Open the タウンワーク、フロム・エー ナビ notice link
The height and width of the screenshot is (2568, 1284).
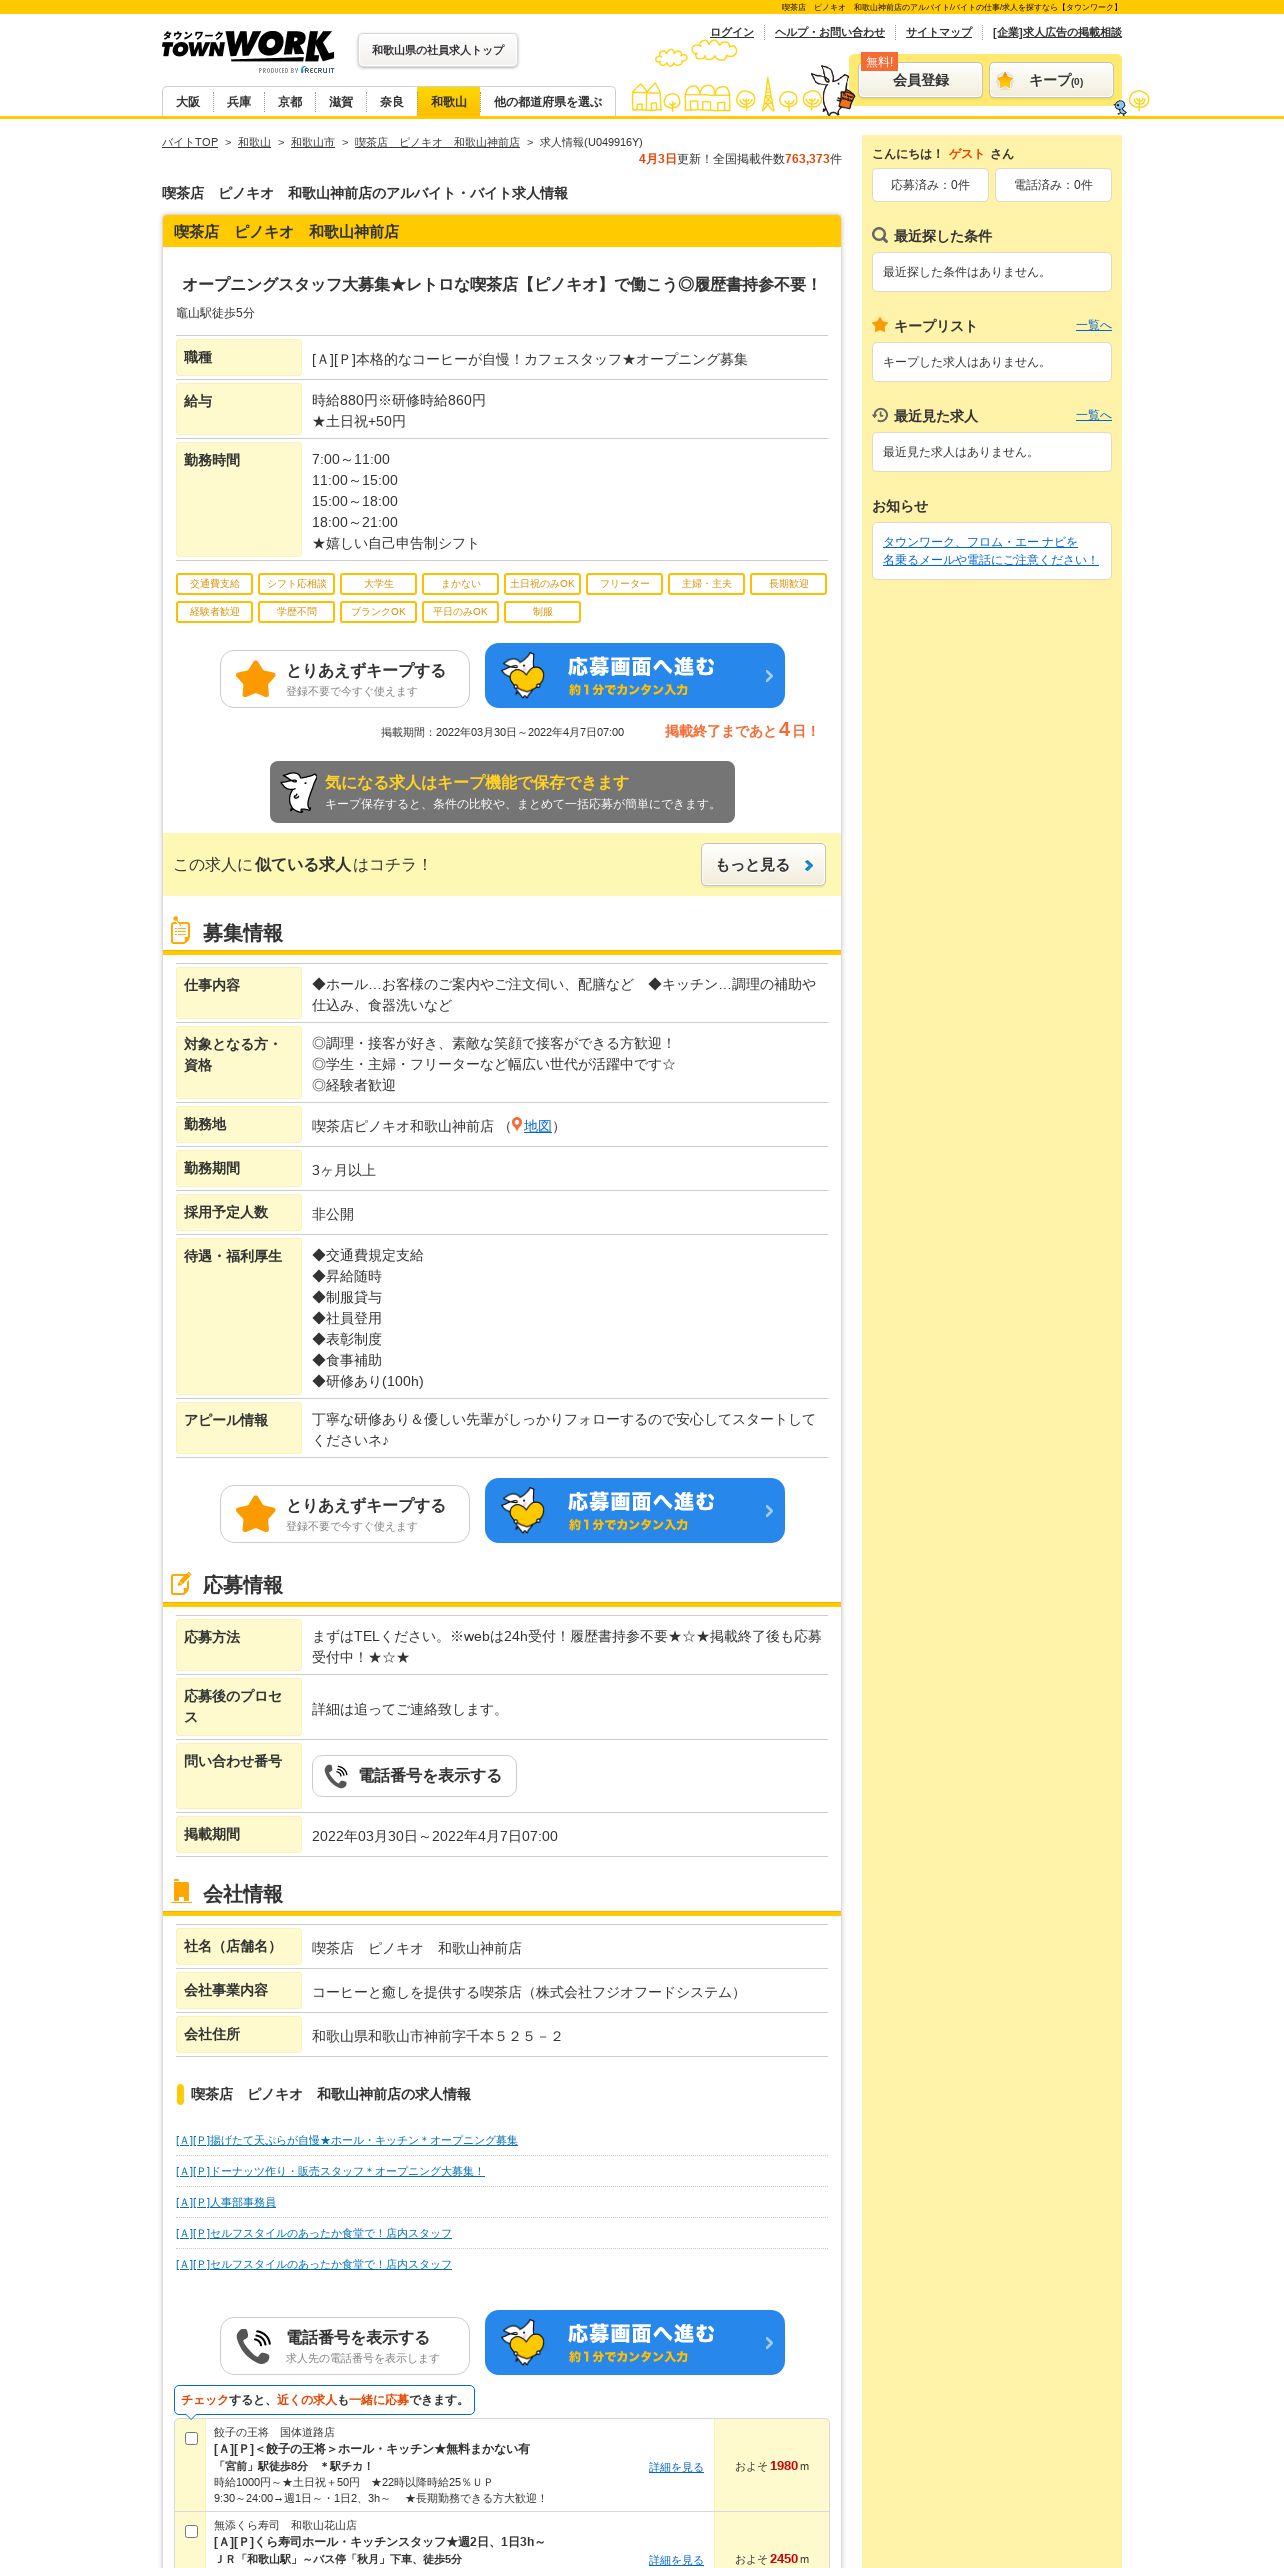coord(990,551)
